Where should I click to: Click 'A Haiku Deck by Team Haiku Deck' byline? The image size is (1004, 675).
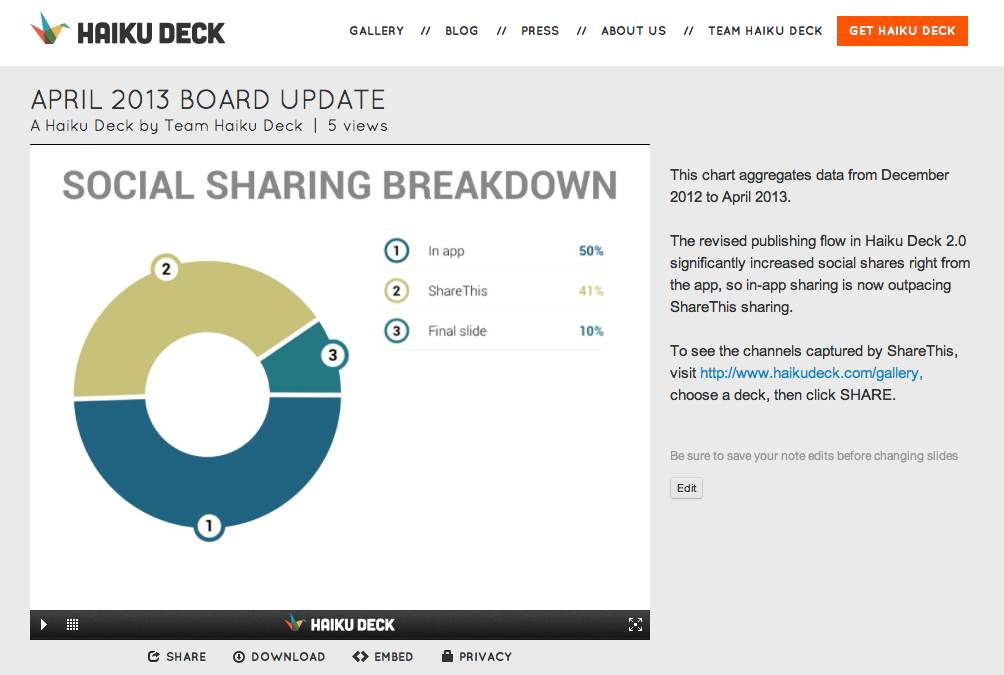click(x=166, y=126)
